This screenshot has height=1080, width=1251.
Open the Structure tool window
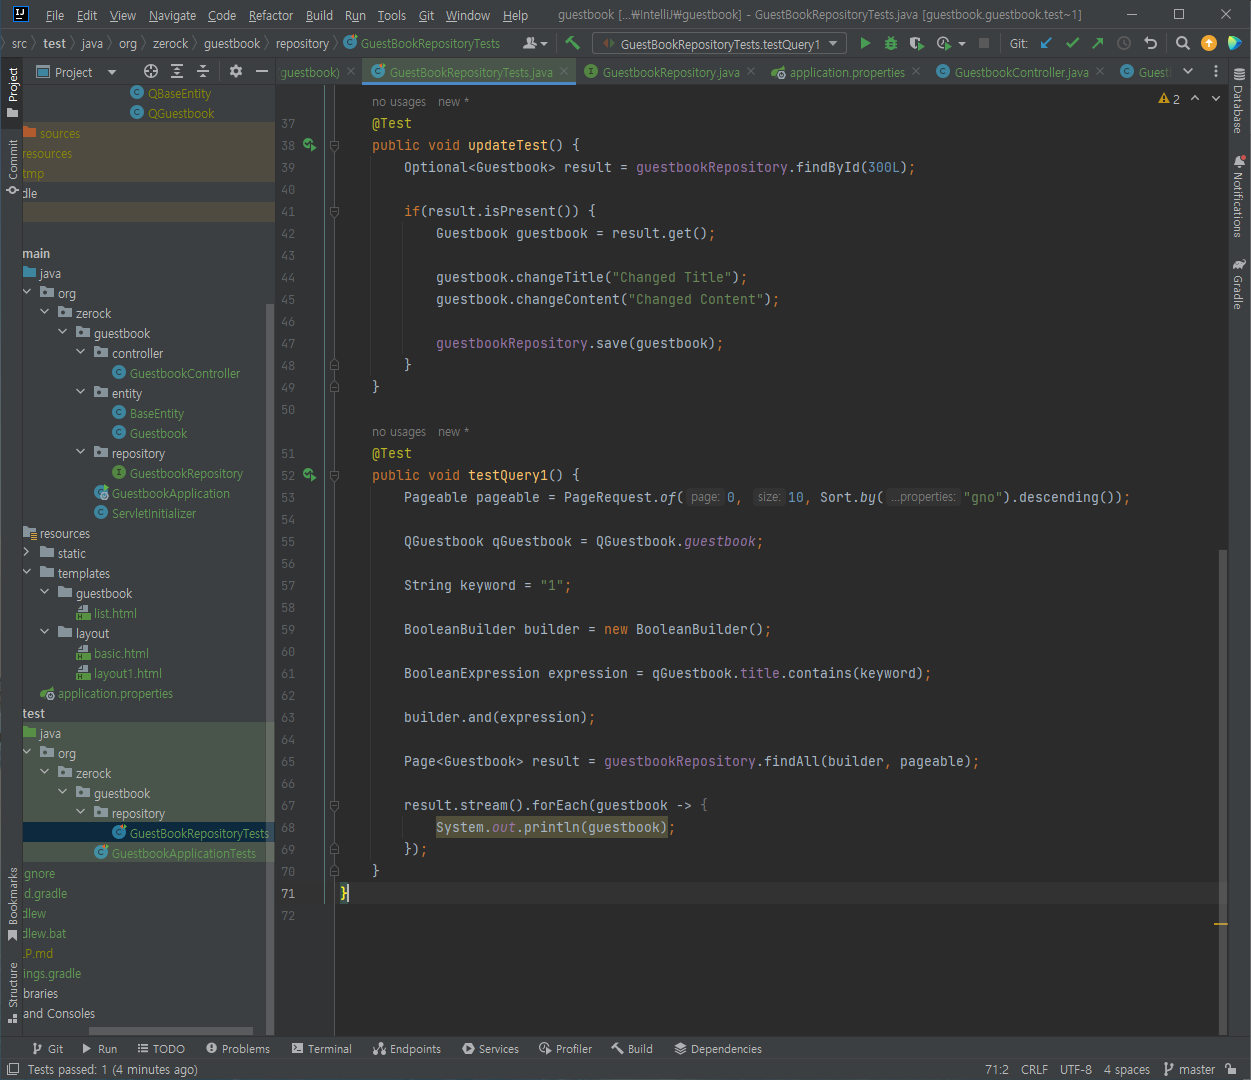tap(12, 993)
